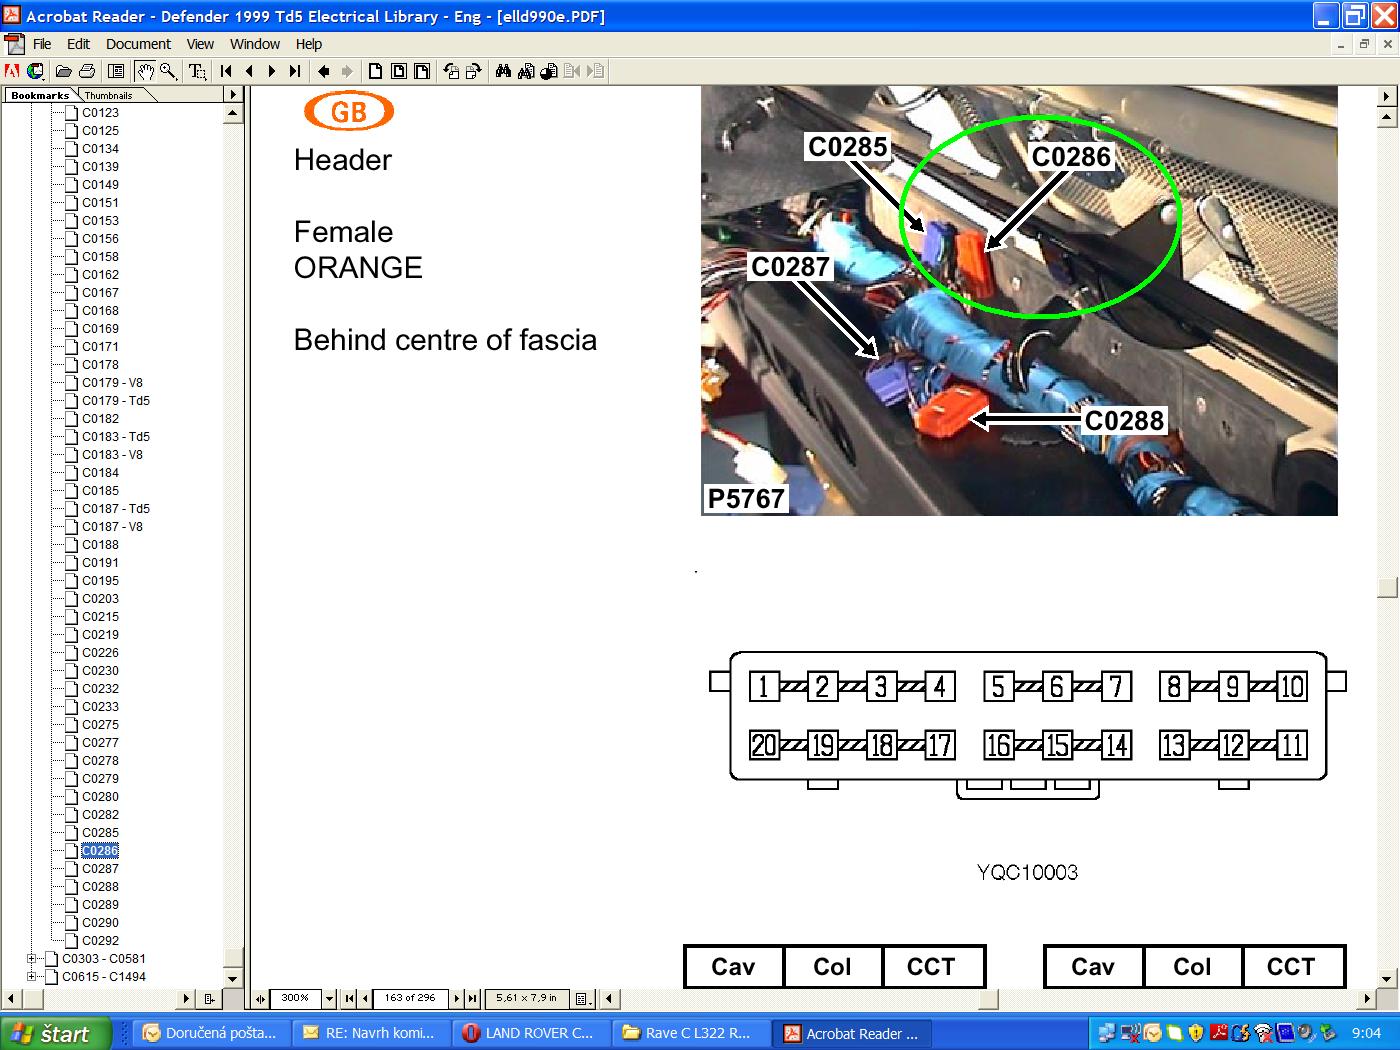1400x1050 pixels.
Task: Open the Document menu
Action: tap(138, 44)
